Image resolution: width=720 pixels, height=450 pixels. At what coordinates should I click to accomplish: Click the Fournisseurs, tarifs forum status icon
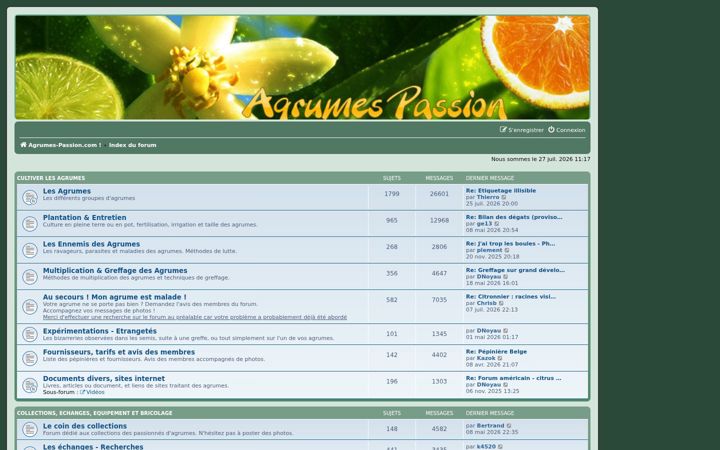point(30,358)
